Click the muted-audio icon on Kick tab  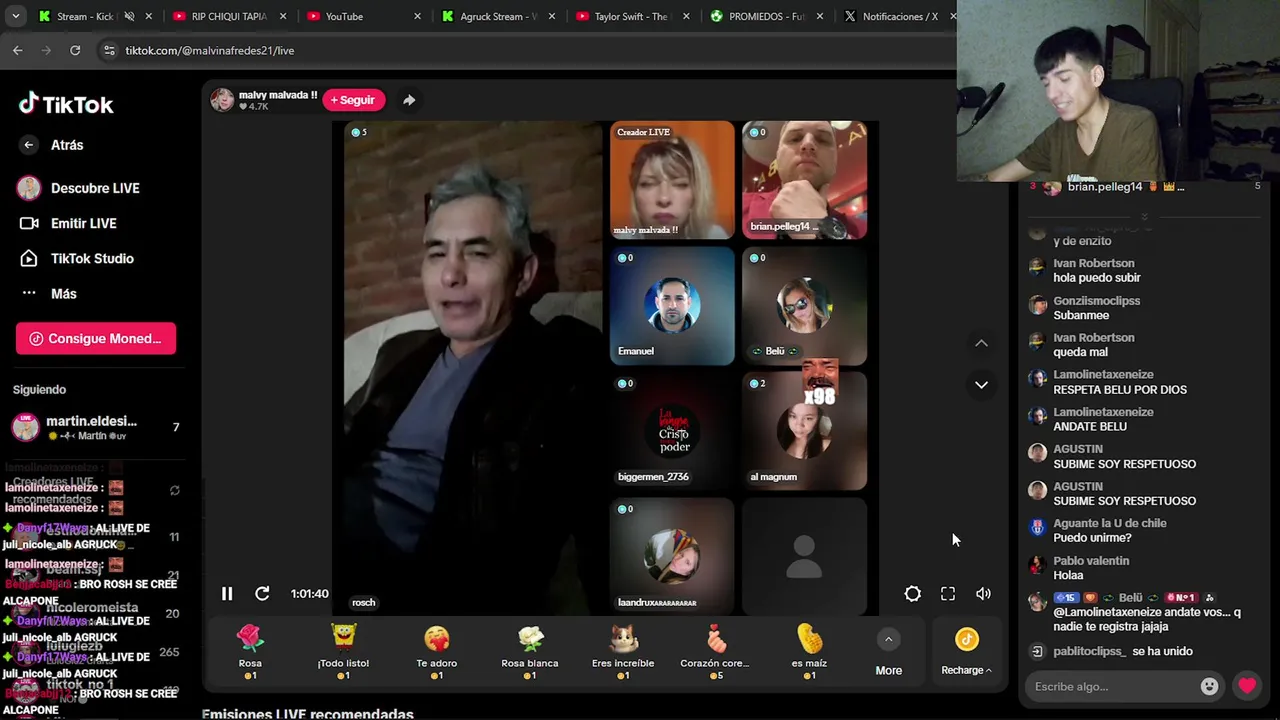pos(129,16)
